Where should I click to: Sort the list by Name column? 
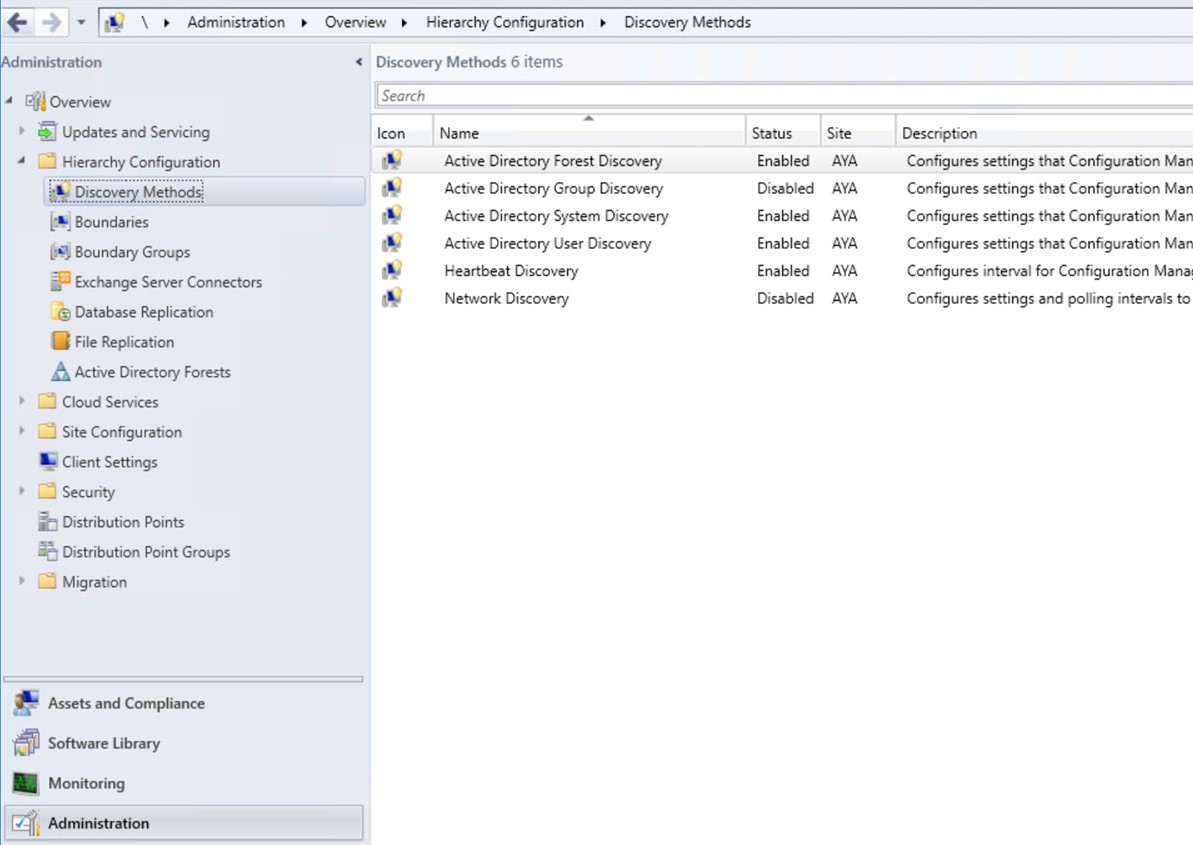(589, 130)
